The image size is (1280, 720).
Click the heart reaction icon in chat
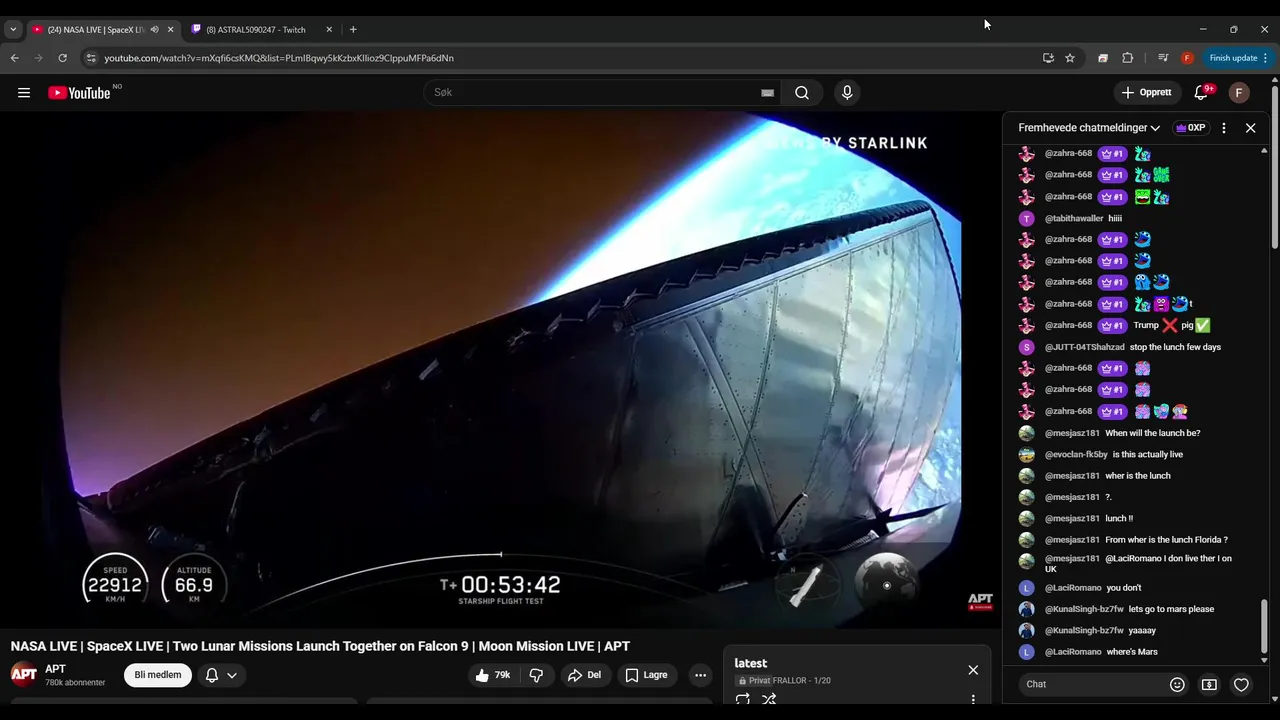coord(1241,685)
